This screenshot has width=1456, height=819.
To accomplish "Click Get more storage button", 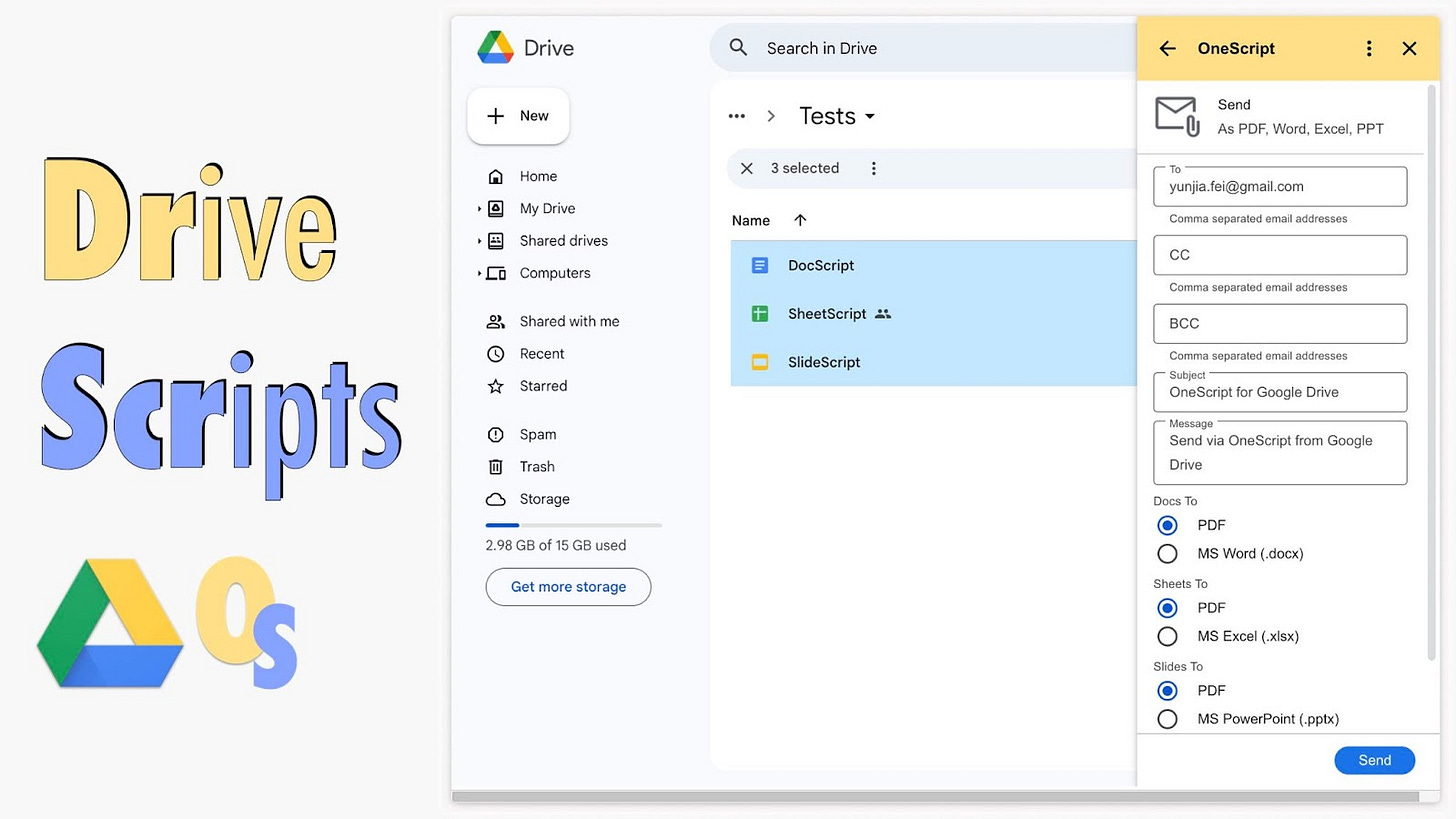I will [568, 587].
